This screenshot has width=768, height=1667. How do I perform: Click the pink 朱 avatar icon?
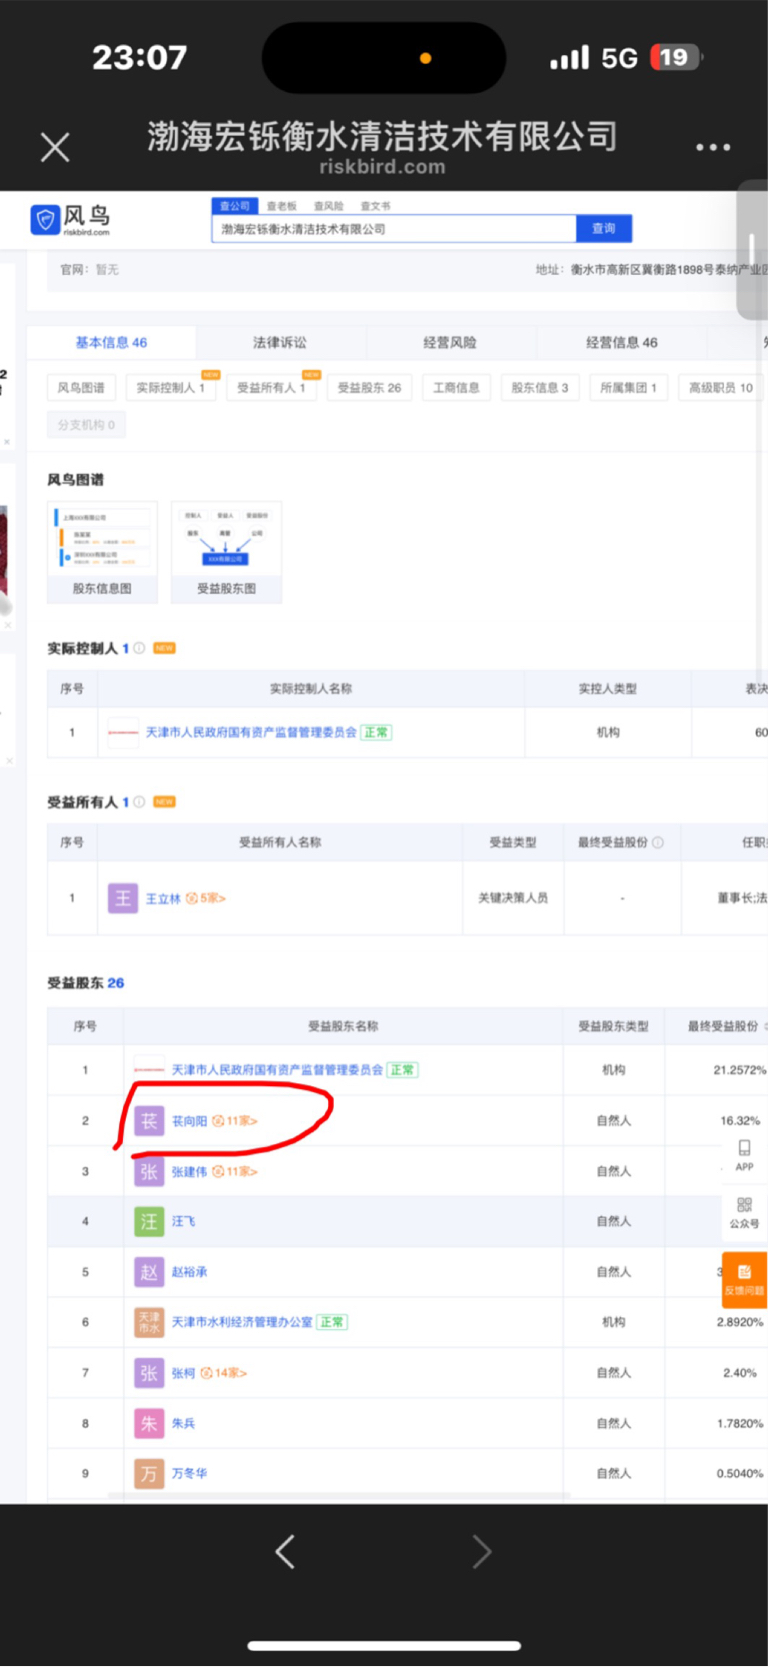click(x=149, y=1423)
